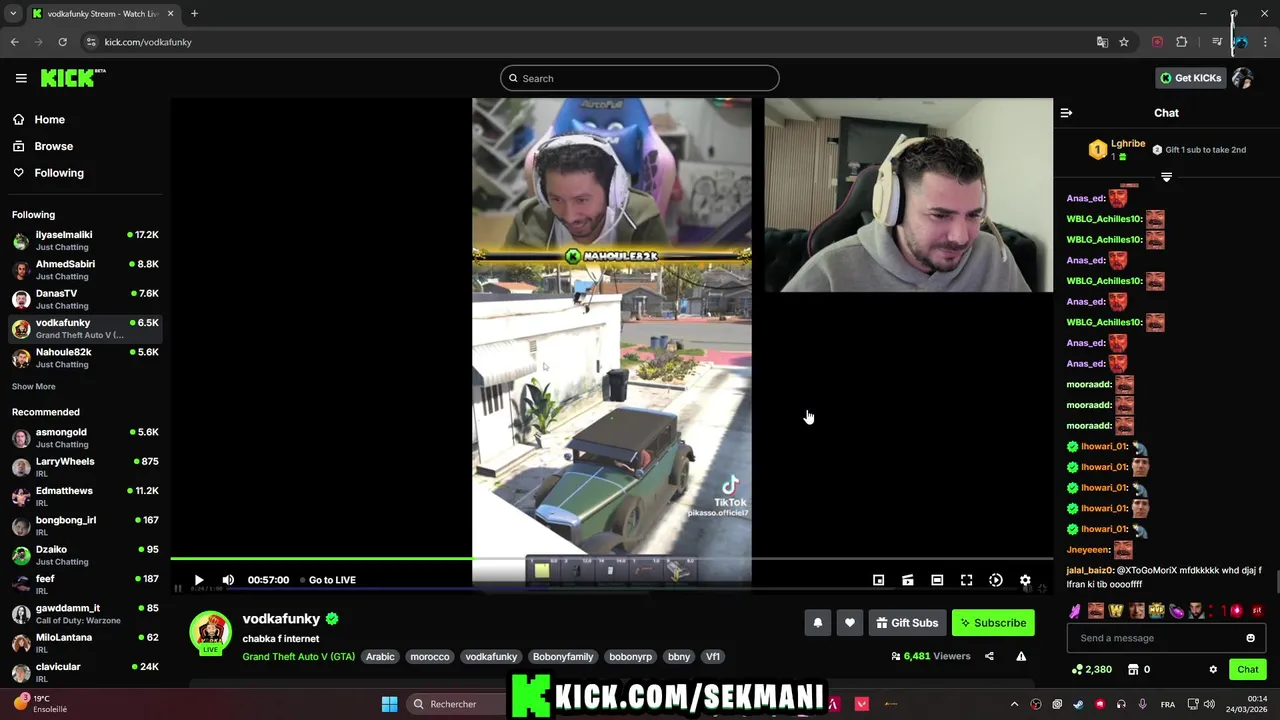Open a new browser tab
1280x720 pixels.
pos(194,14)
